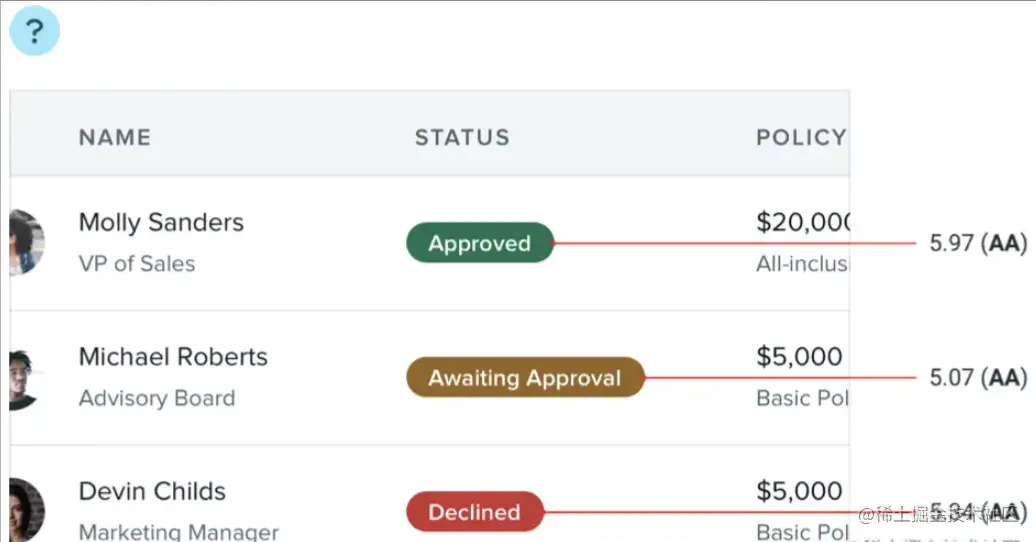Click the Advisory Board subtitle text
This screenshot has width=1036, height=542.
pos(157,398)
